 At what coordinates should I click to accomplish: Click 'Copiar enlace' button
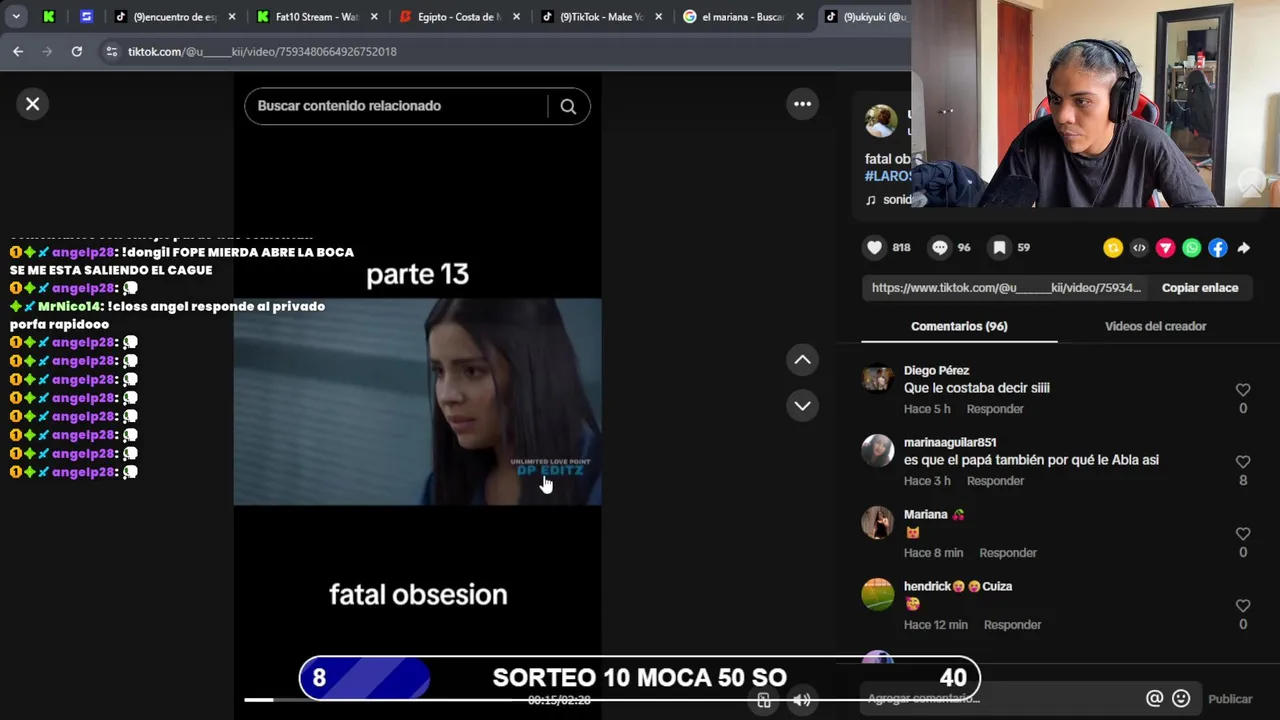tap(1200, 288)
